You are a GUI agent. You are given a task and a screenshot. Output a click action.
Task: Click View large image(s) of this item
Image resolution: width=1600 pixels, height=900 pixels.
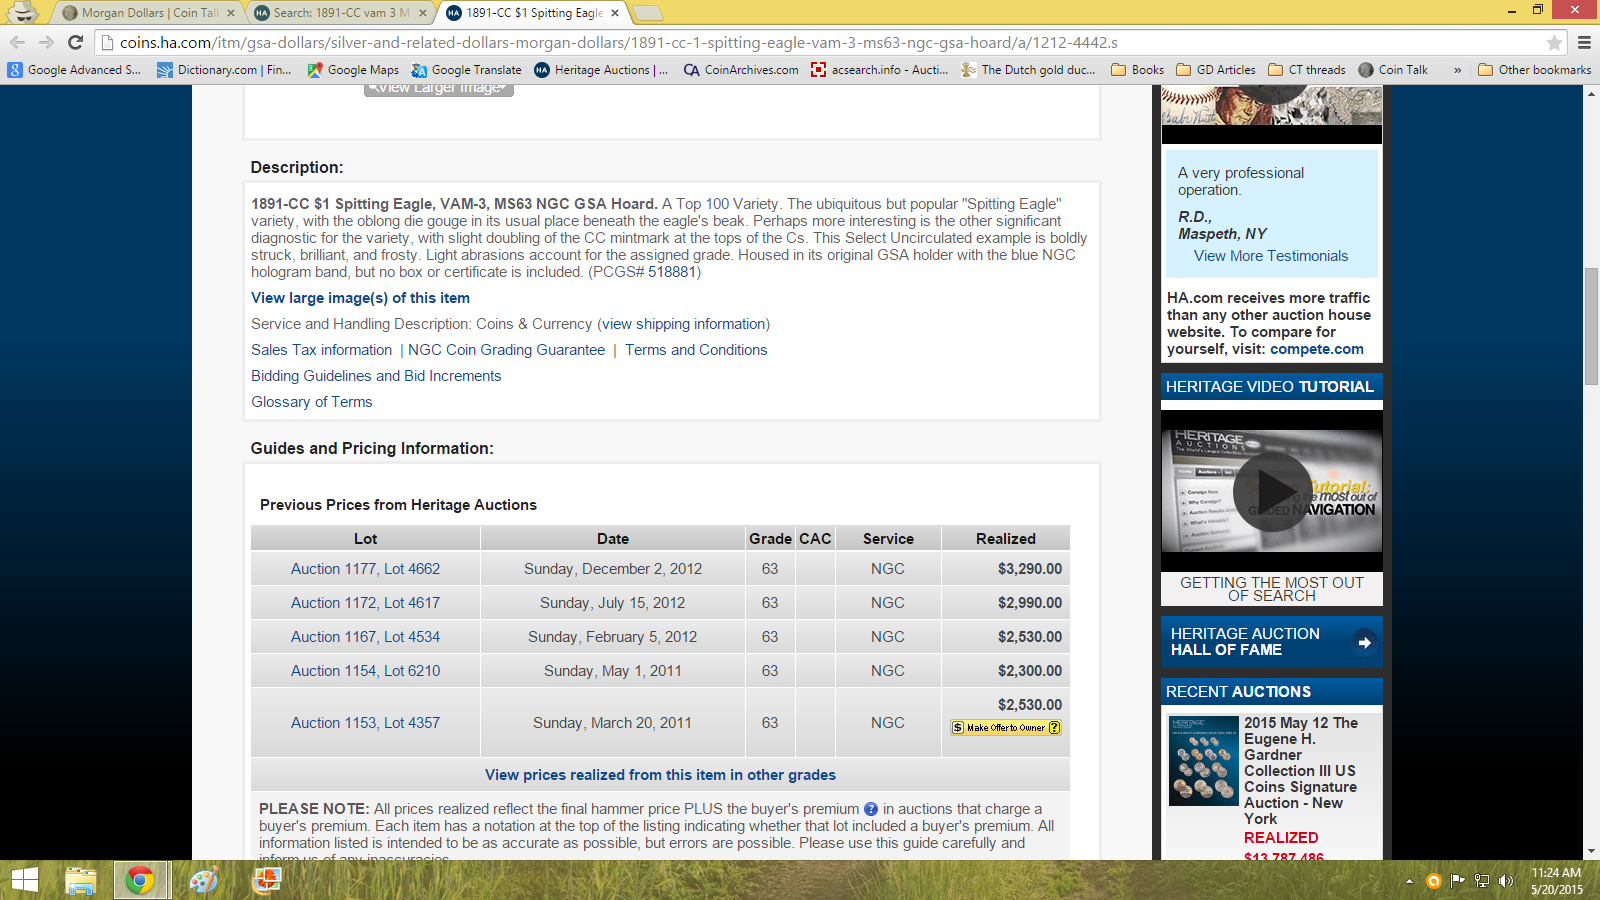[x=360, y=298]
